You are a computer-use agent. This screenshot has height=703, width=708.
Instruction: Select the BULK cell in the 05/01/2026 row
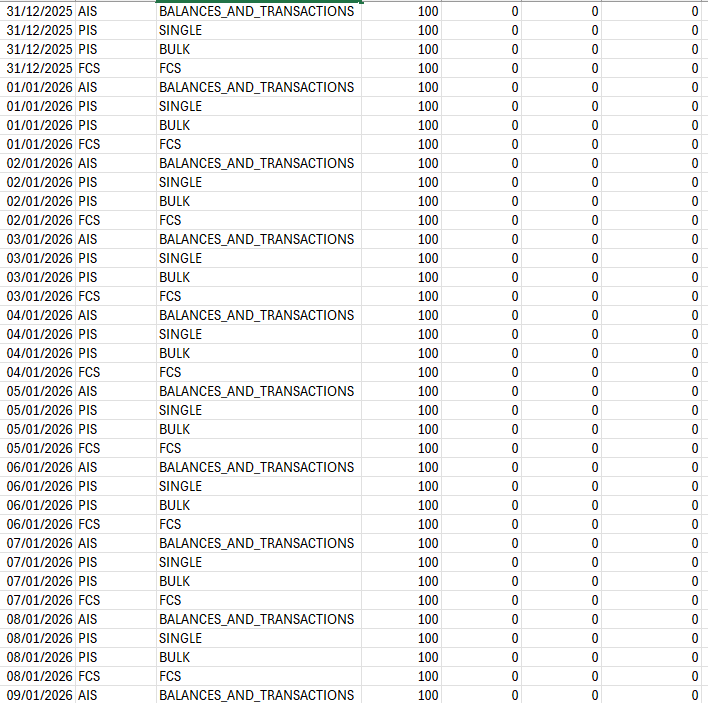(x=174, y=429)
